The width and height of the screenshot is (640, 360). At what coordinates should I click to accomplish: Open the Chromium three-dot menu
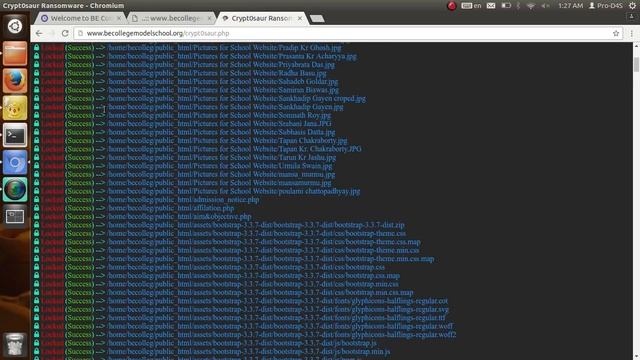(631, 33)
